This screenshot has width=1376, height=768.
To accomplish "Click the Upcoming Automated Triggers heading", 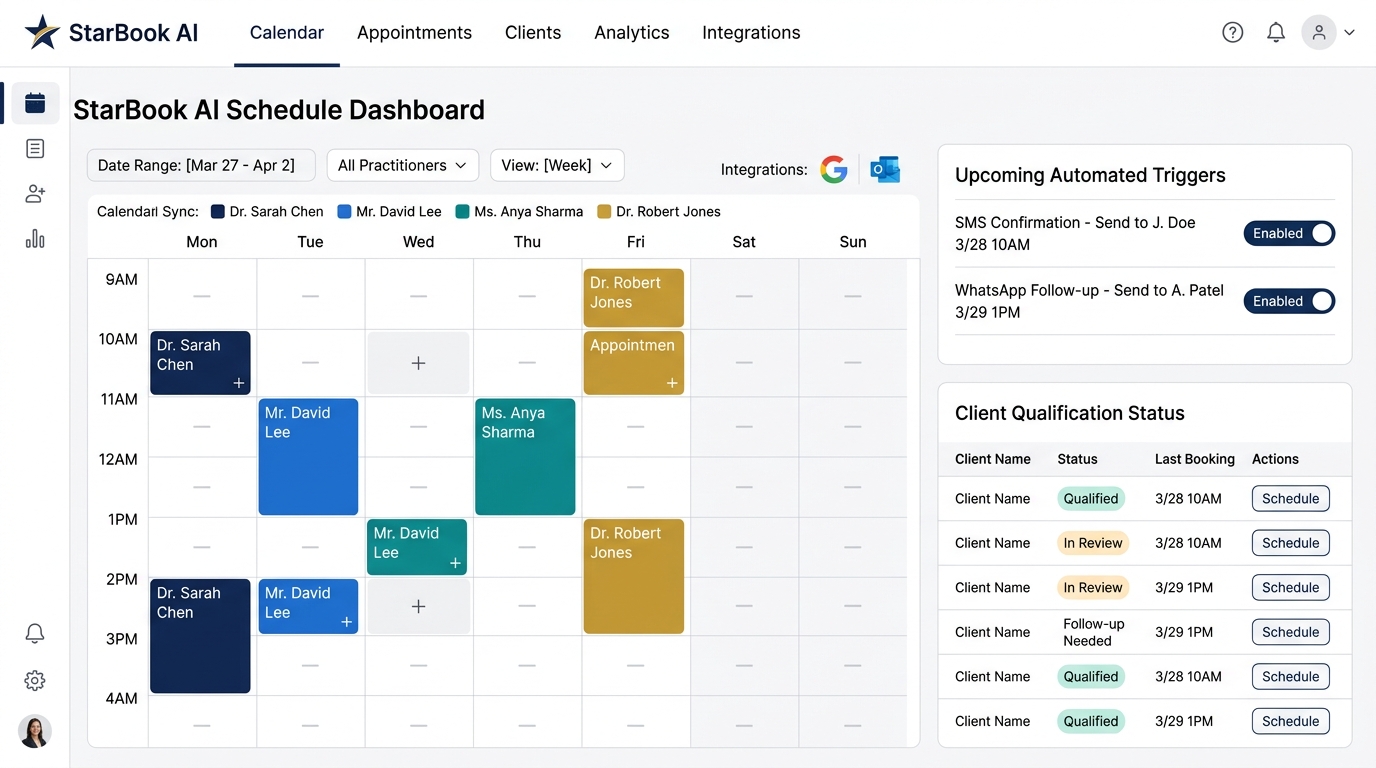I will (1090, 175).
